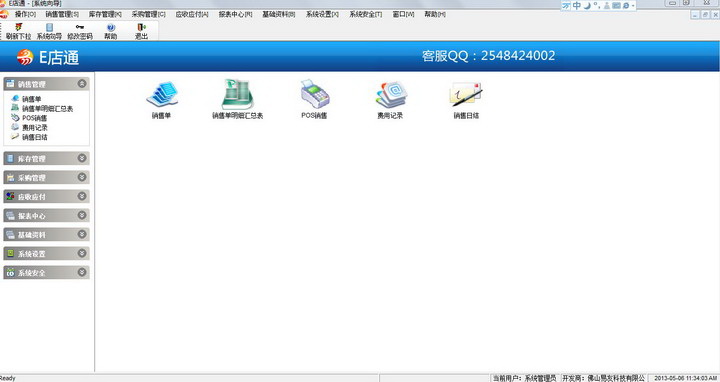Click the 开发商 status bar entry

(604, 378)
